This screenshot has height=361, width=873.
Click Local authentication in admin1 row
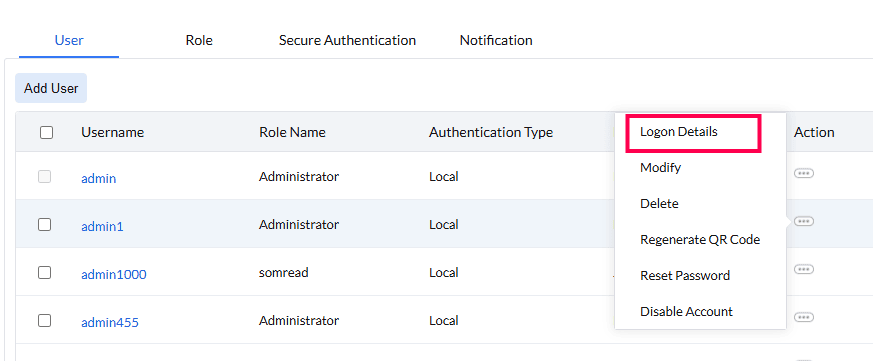click(x=444, y=225)
